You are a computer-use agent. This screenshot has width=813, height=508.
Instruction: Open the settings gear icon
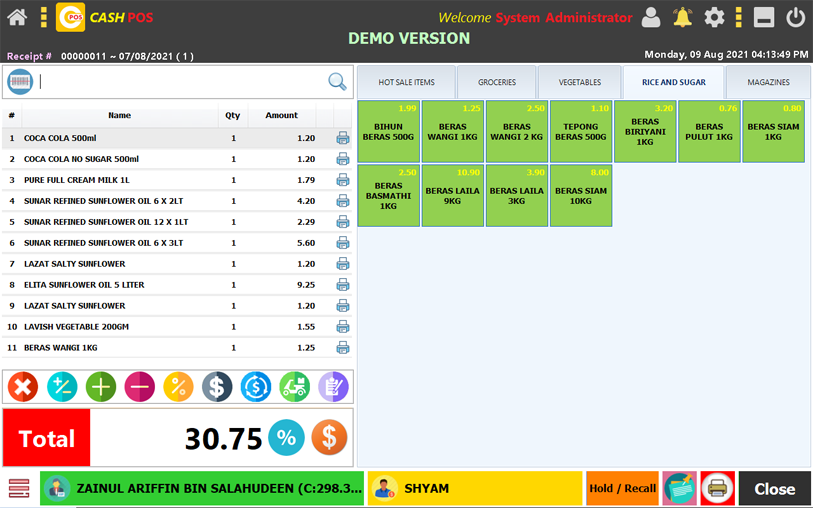tap(714, 18)
